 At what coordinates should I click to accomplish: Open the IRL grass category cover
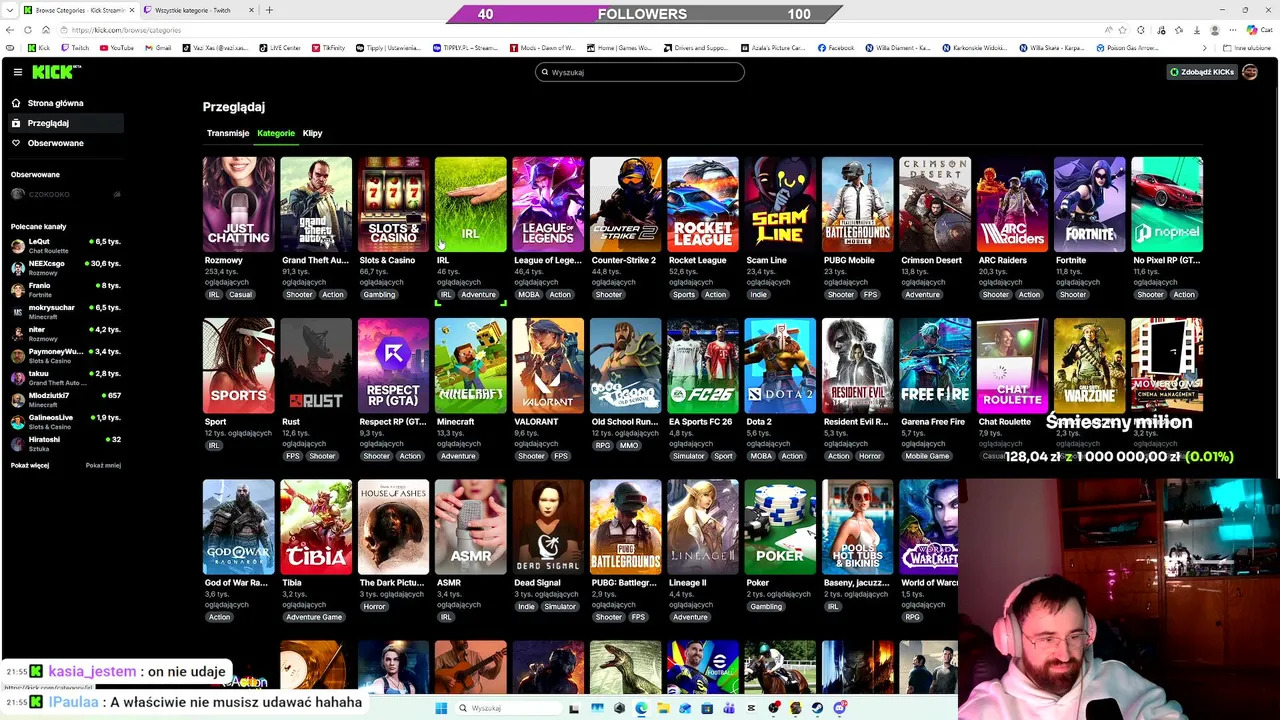coord(471,204)
